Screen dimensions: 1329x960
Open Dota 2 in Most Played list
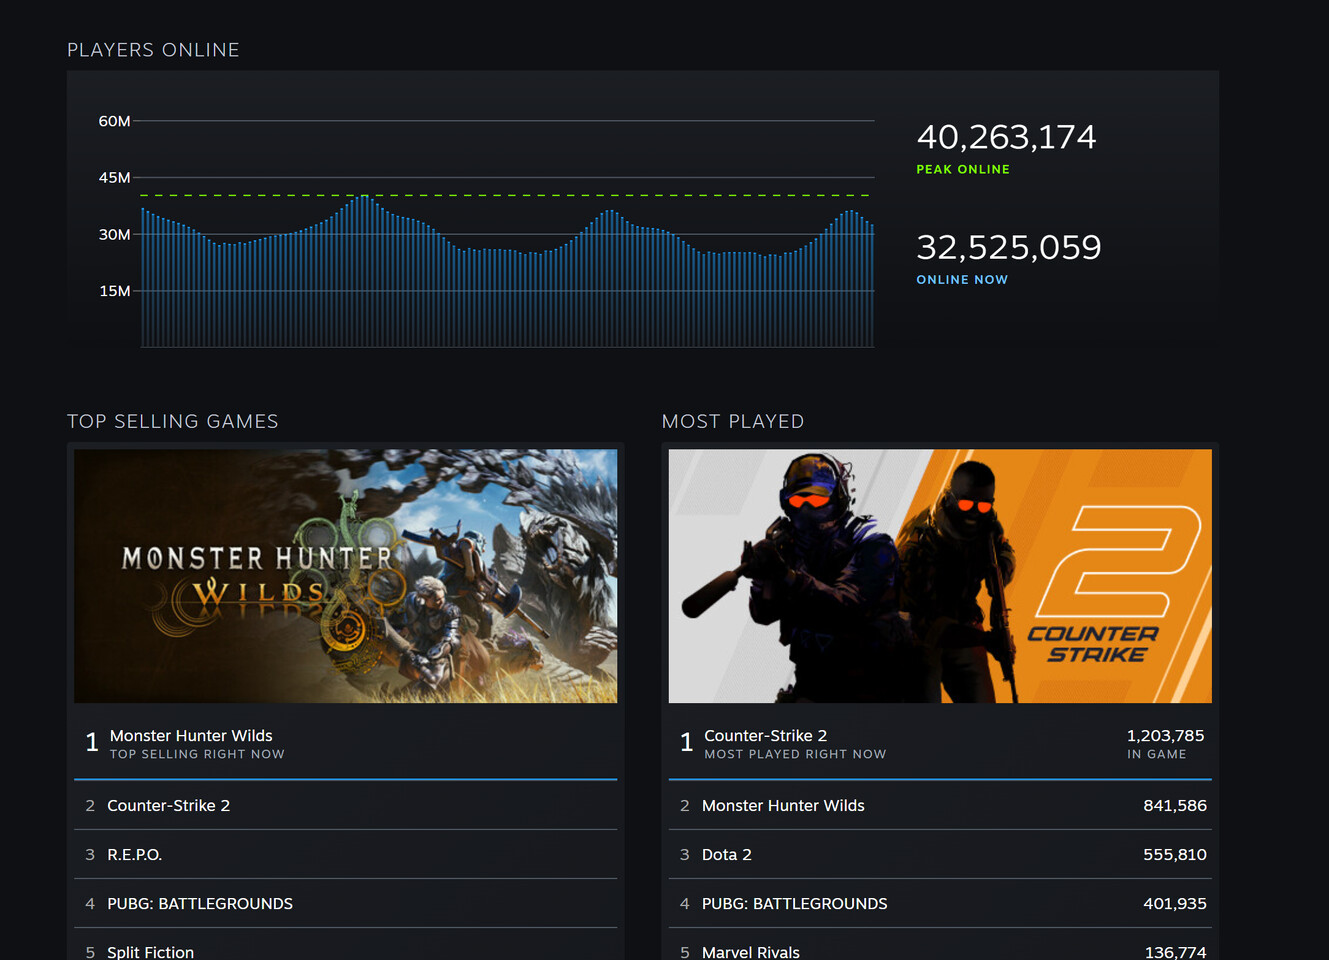(940, 854)
